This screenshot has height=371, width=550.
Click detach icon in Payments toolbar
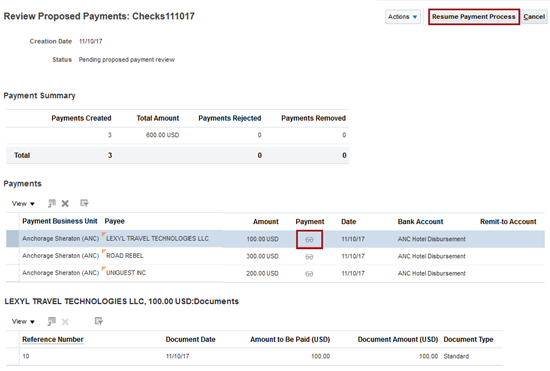[x=84, y=203]
